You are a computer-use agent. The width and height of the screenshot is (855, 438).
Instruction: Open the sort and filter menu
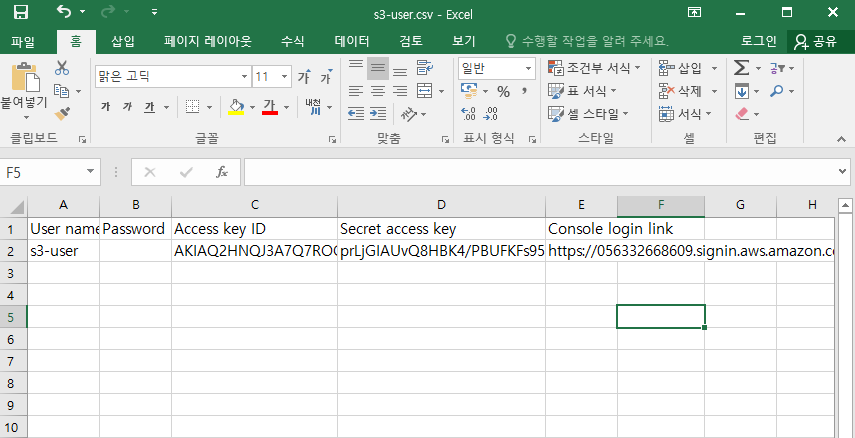[782, 68]
